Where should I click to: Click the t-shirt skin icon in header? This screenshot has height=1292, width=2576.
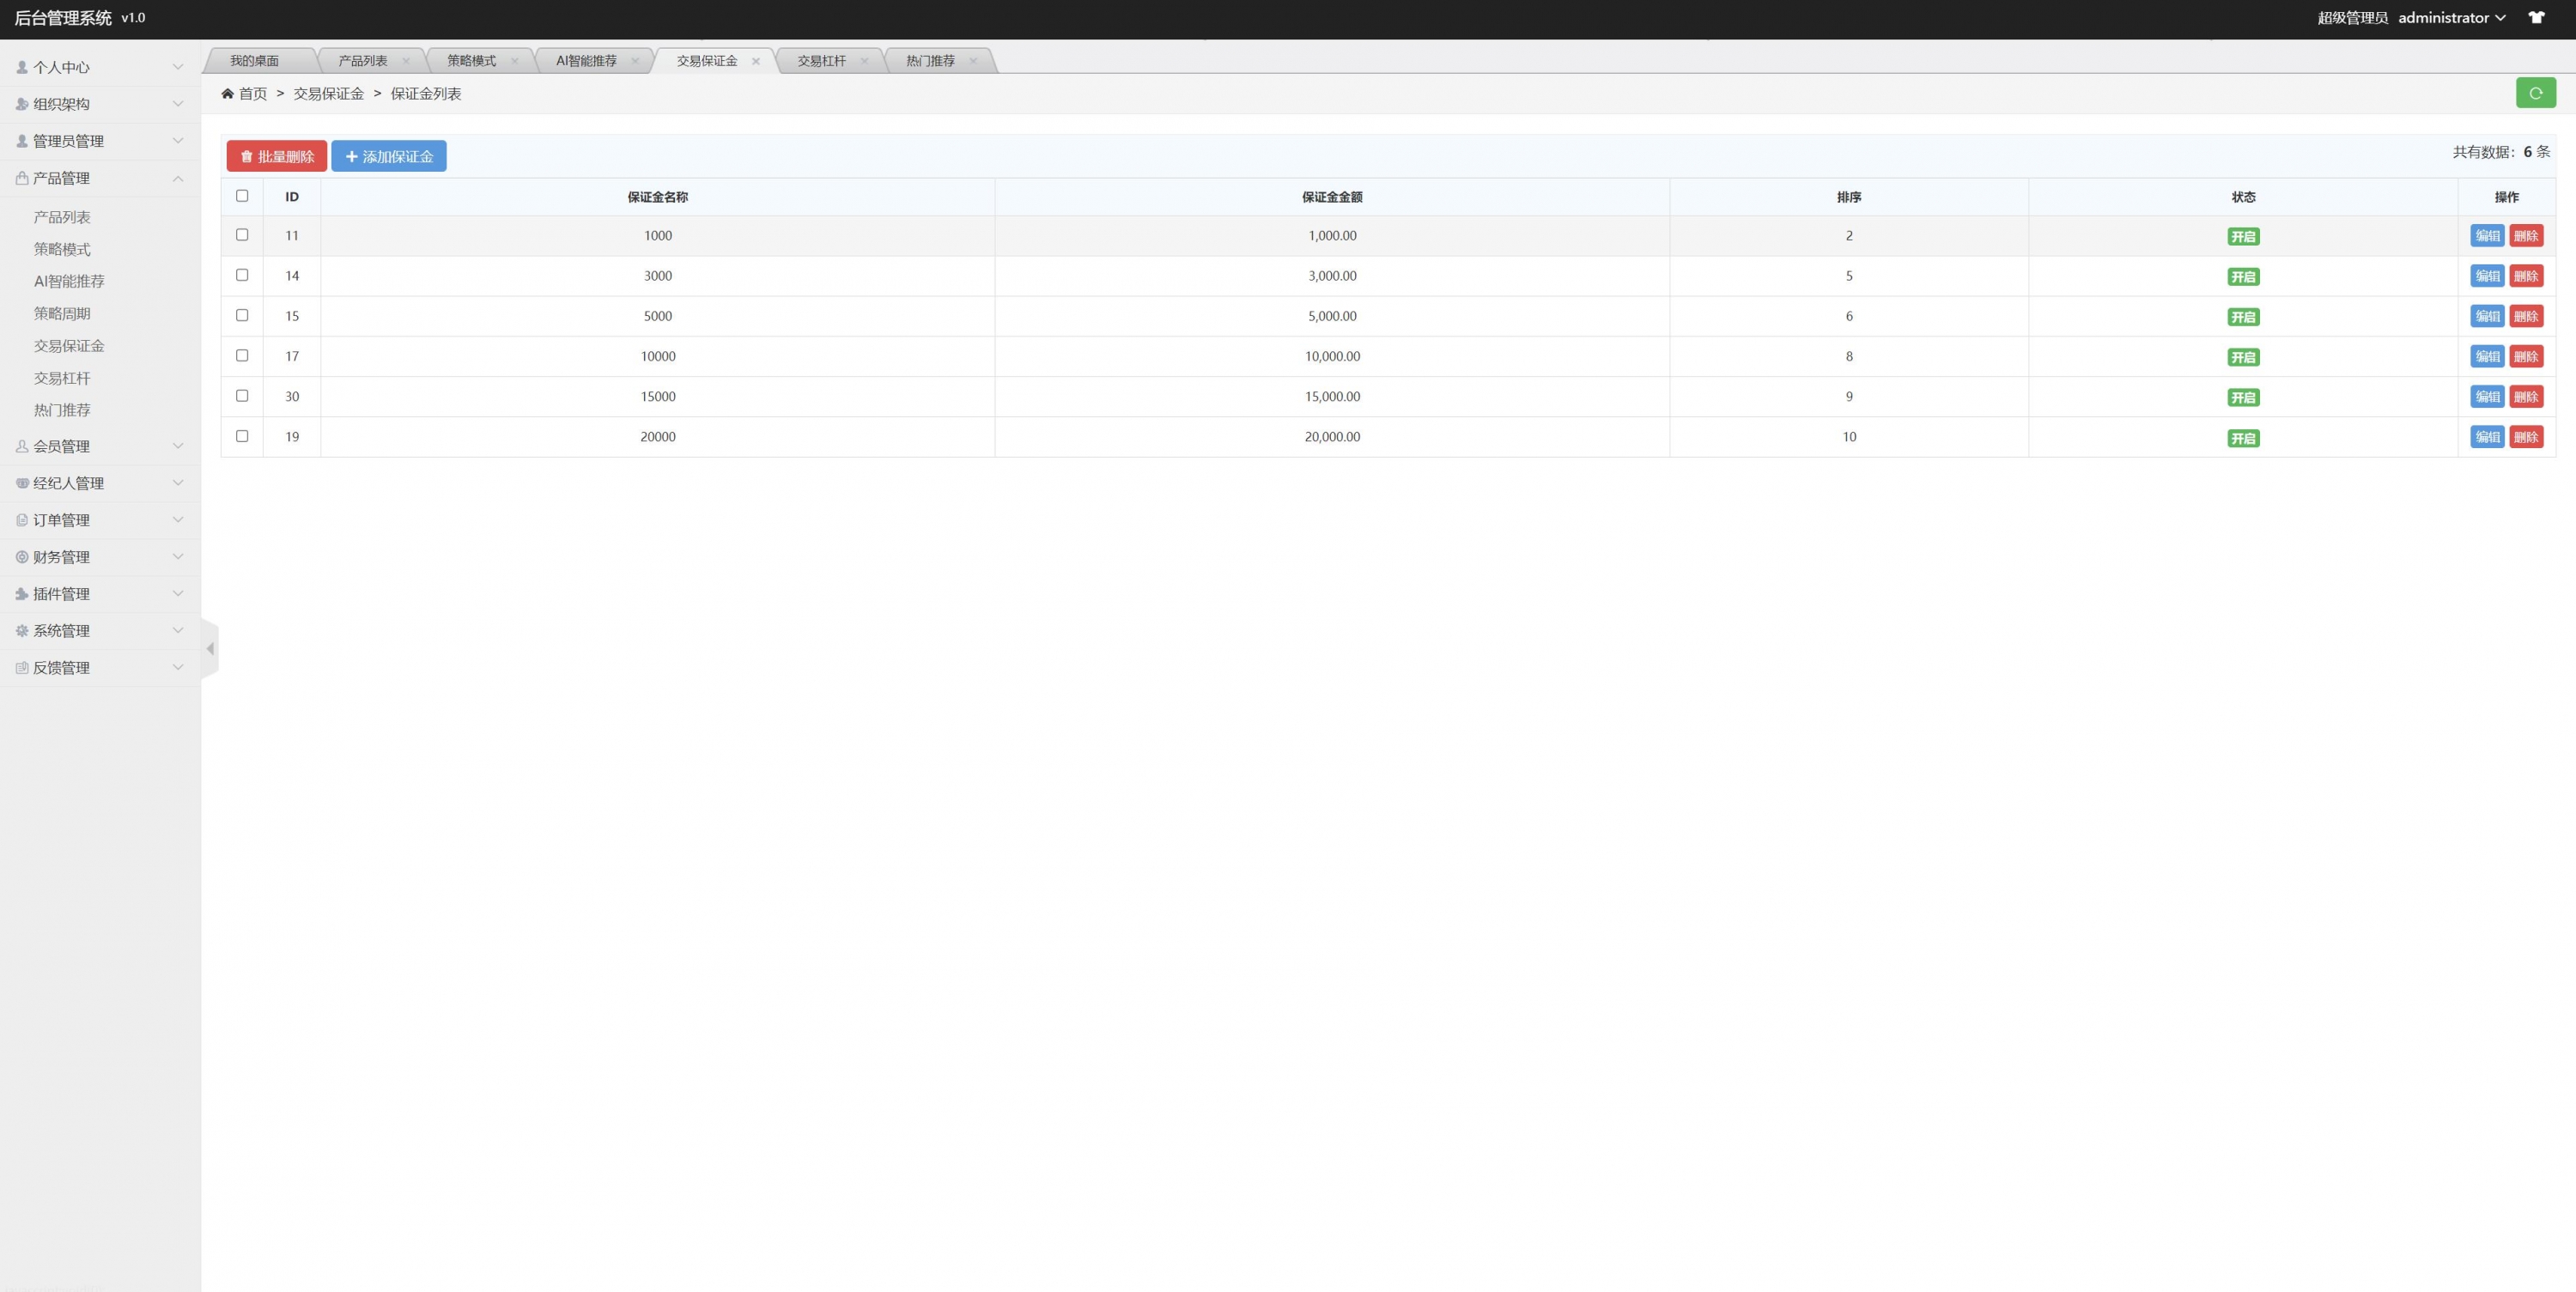click(2536, 18)
